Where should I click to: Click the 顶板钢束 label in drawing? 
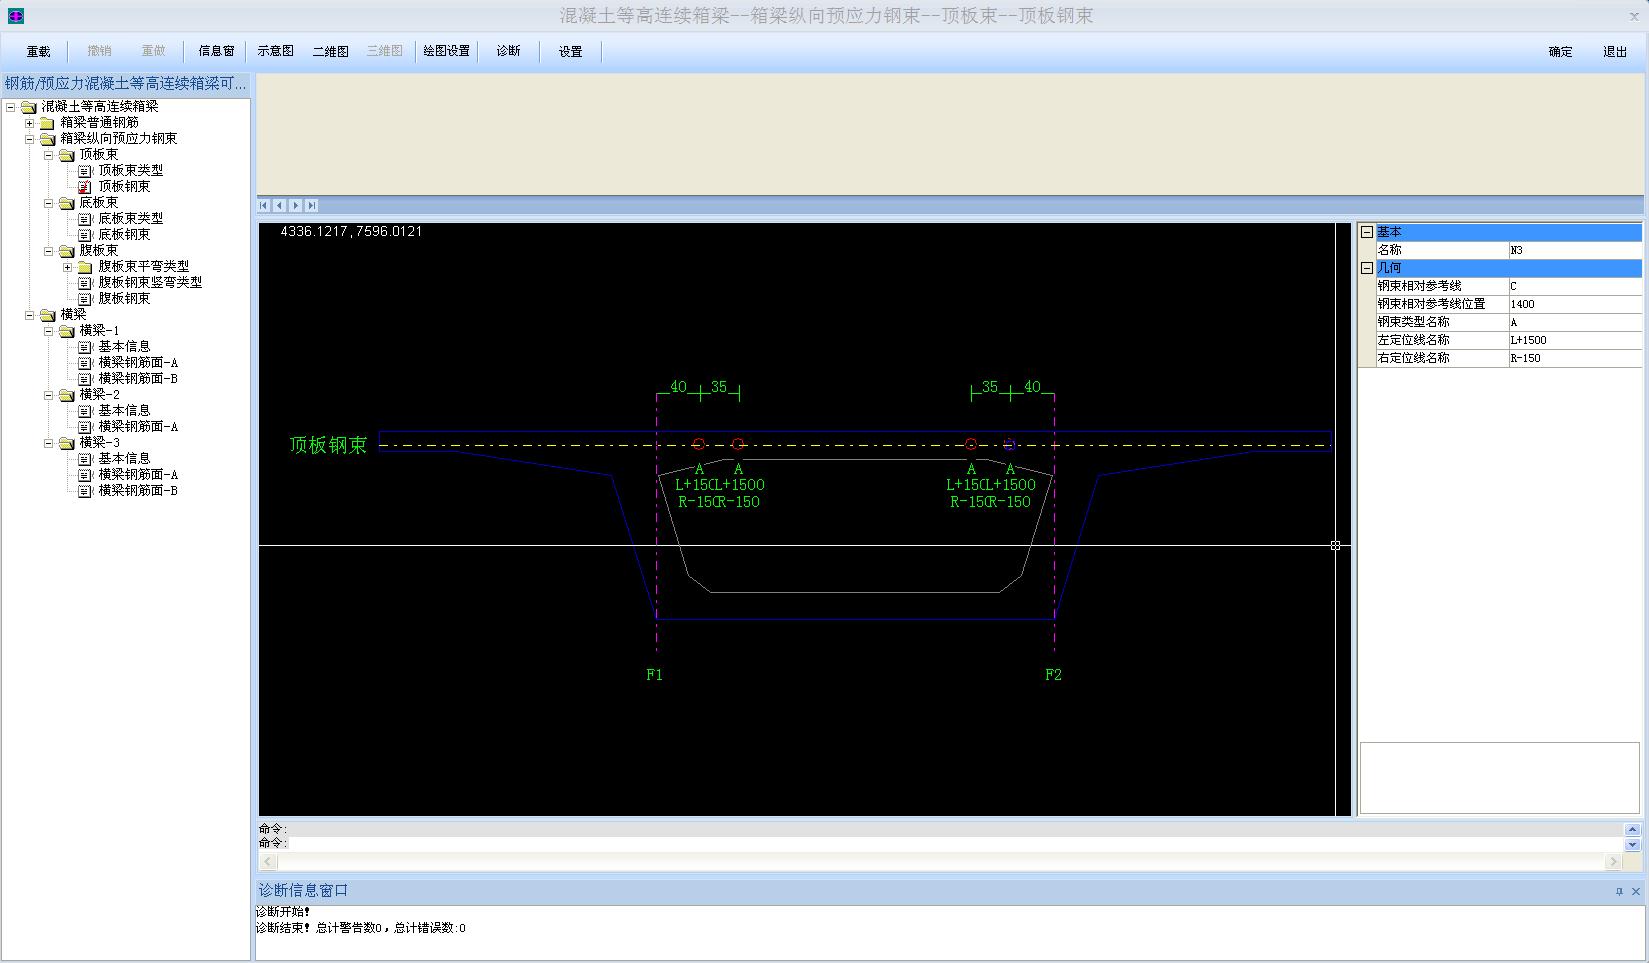click(328, 445)
